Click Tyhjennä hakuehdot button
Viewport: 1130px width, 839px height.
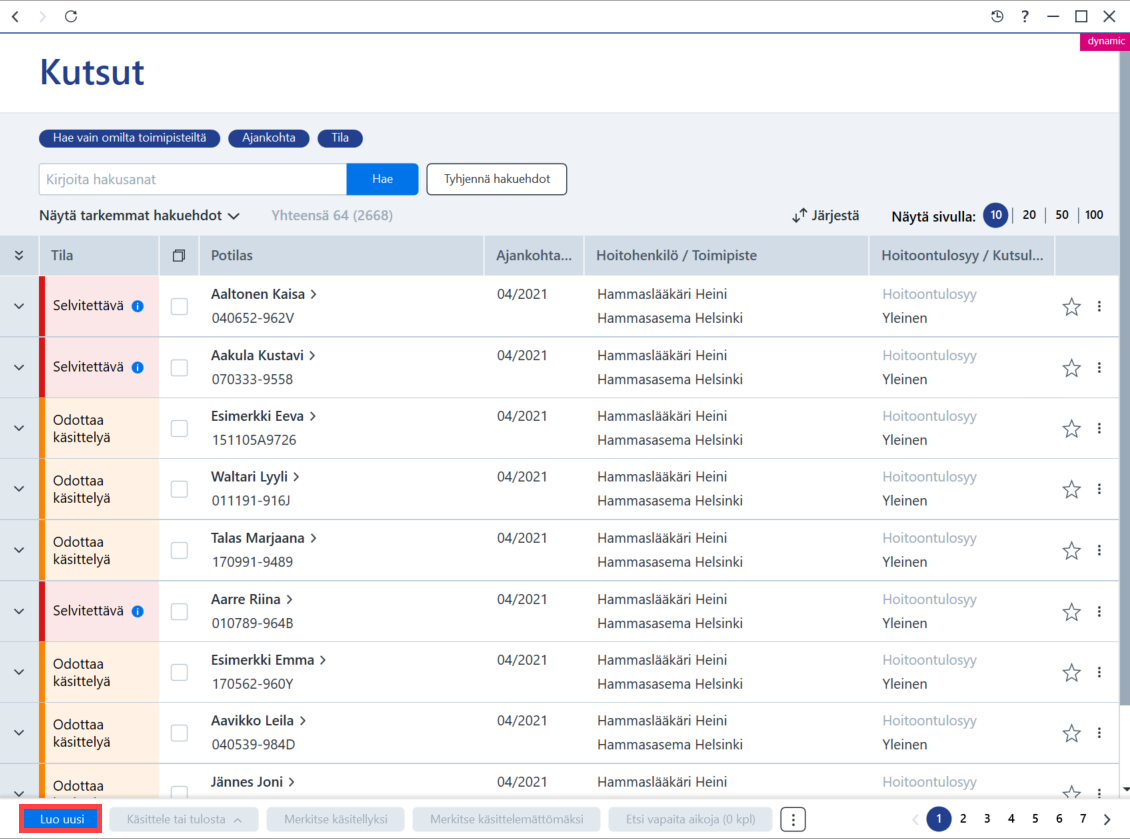(497, 179)
